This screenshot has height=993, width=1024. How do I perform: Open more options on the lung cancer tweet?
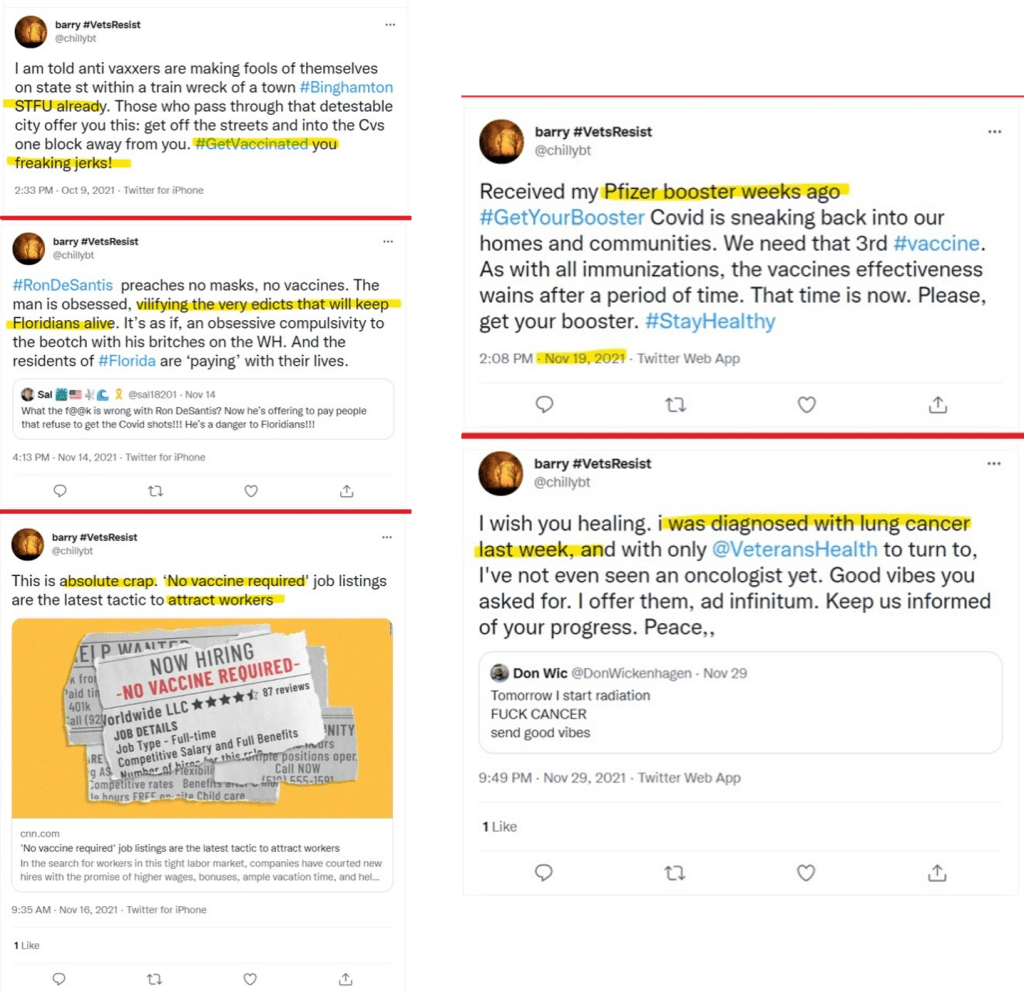[x=994, y=464]
